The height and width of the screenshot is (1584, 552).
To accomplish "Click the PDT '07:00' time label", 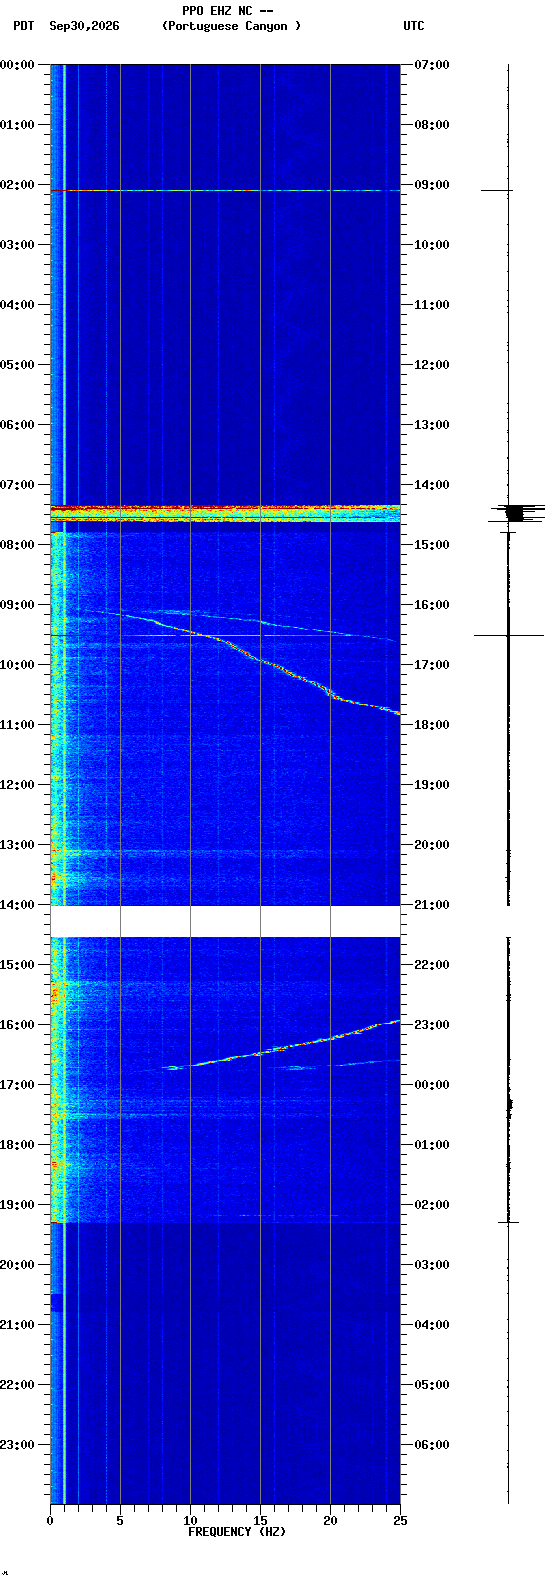I will pos(17,485).
